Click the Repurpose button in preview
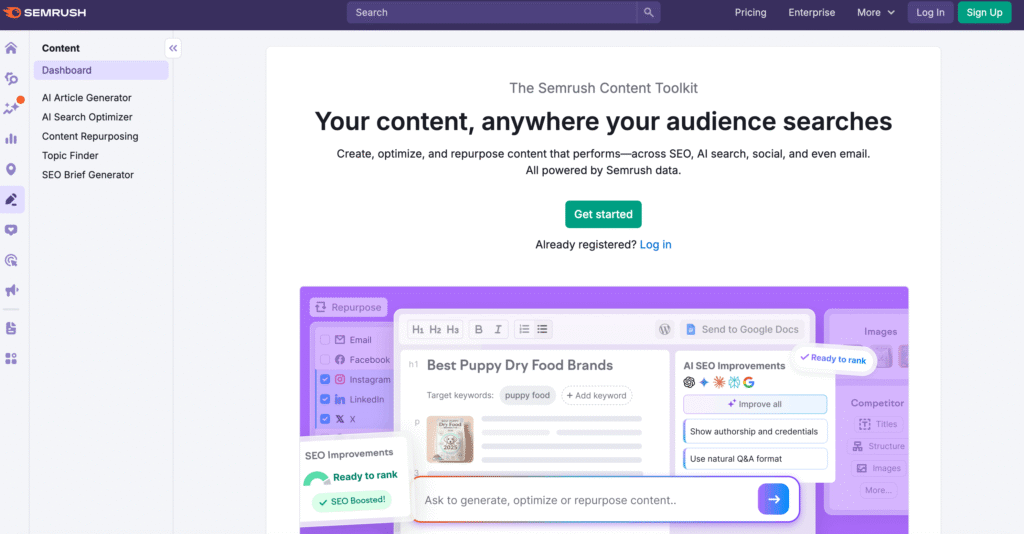This screenshot has height=534, width=1024. pyautogui.click(x=348, y=307)
